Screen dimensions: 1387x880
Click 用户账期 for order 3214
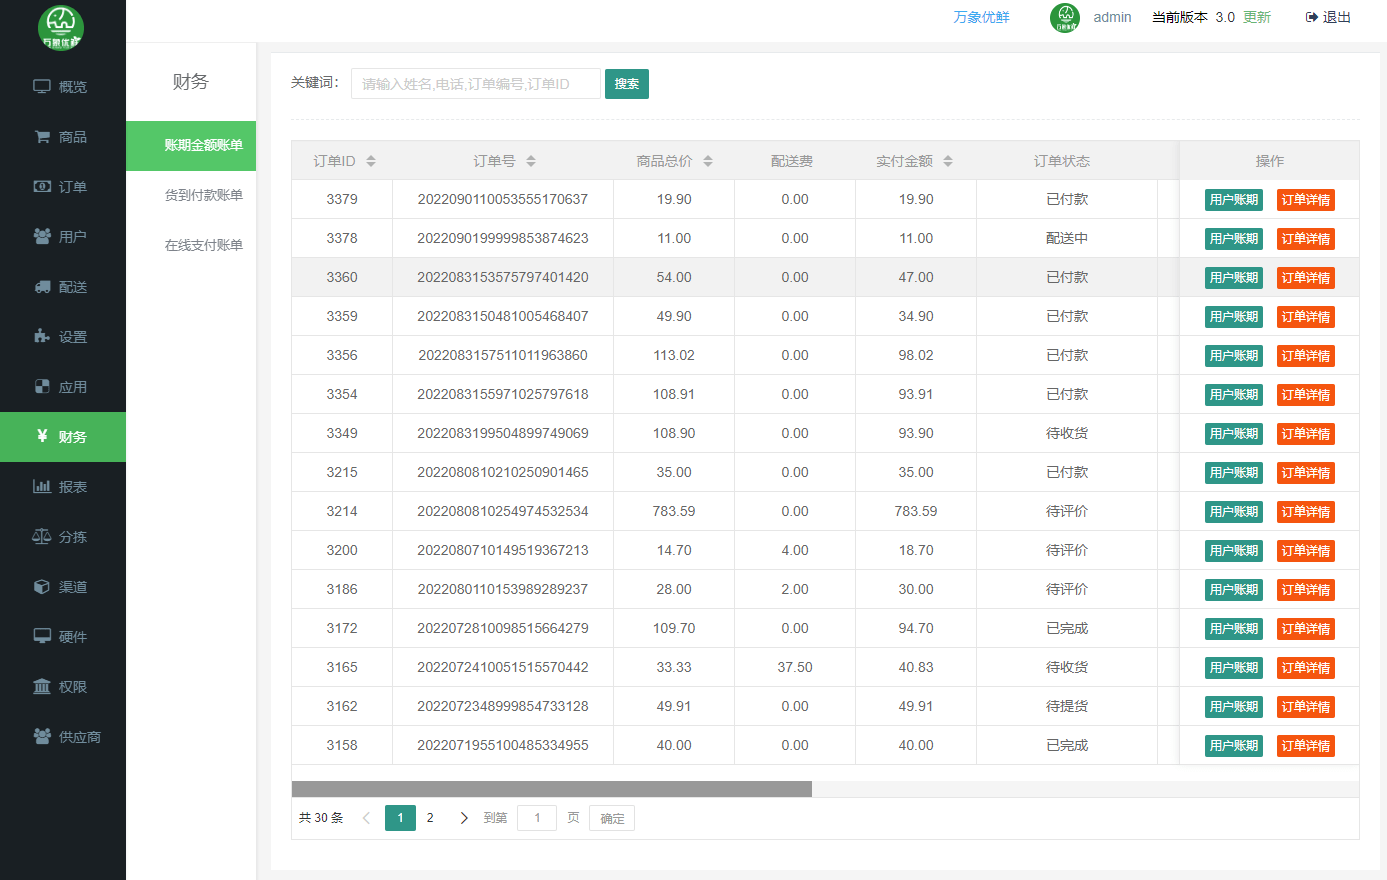1233,512
